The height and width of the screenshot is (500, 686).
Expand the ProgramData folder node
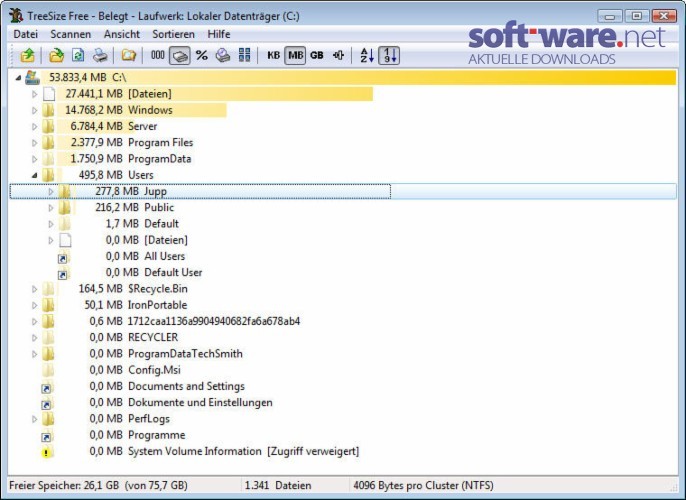(x=35, y=159)
